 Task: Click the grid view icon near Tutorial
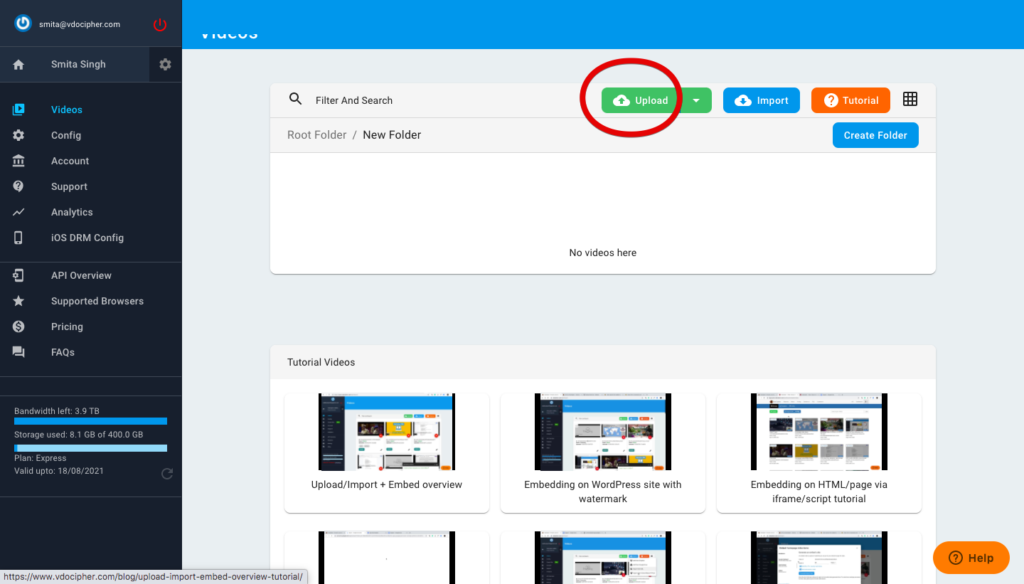909,99
